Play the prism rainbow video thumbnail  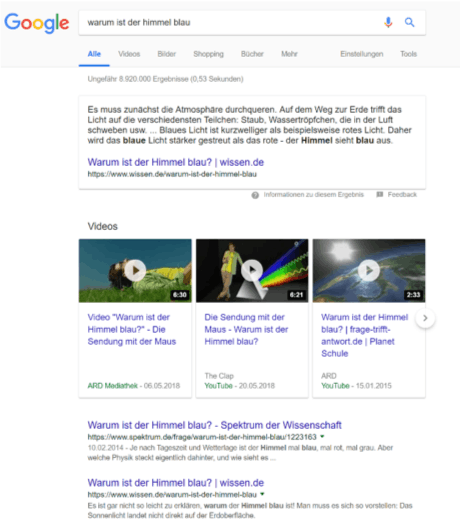(252, 271)
